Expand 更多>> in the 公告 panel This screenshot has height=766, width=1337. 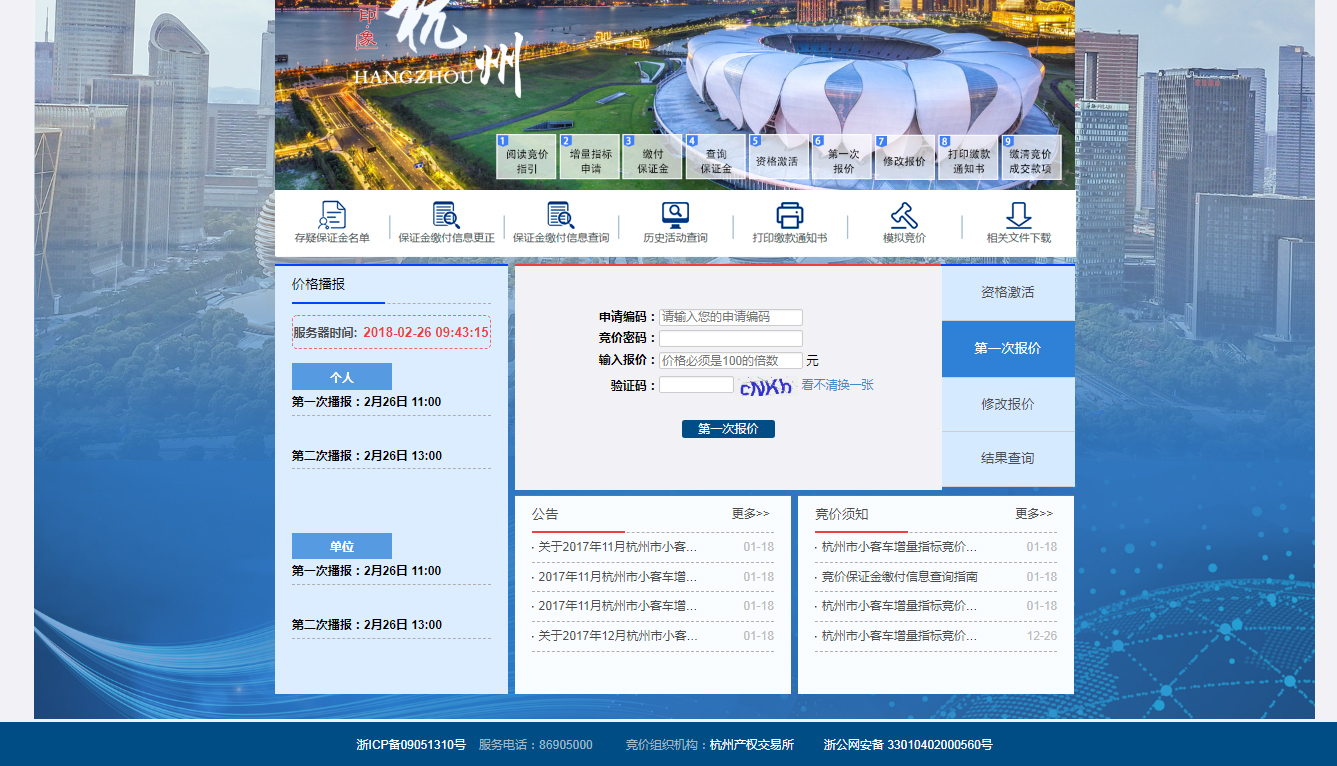750,514
